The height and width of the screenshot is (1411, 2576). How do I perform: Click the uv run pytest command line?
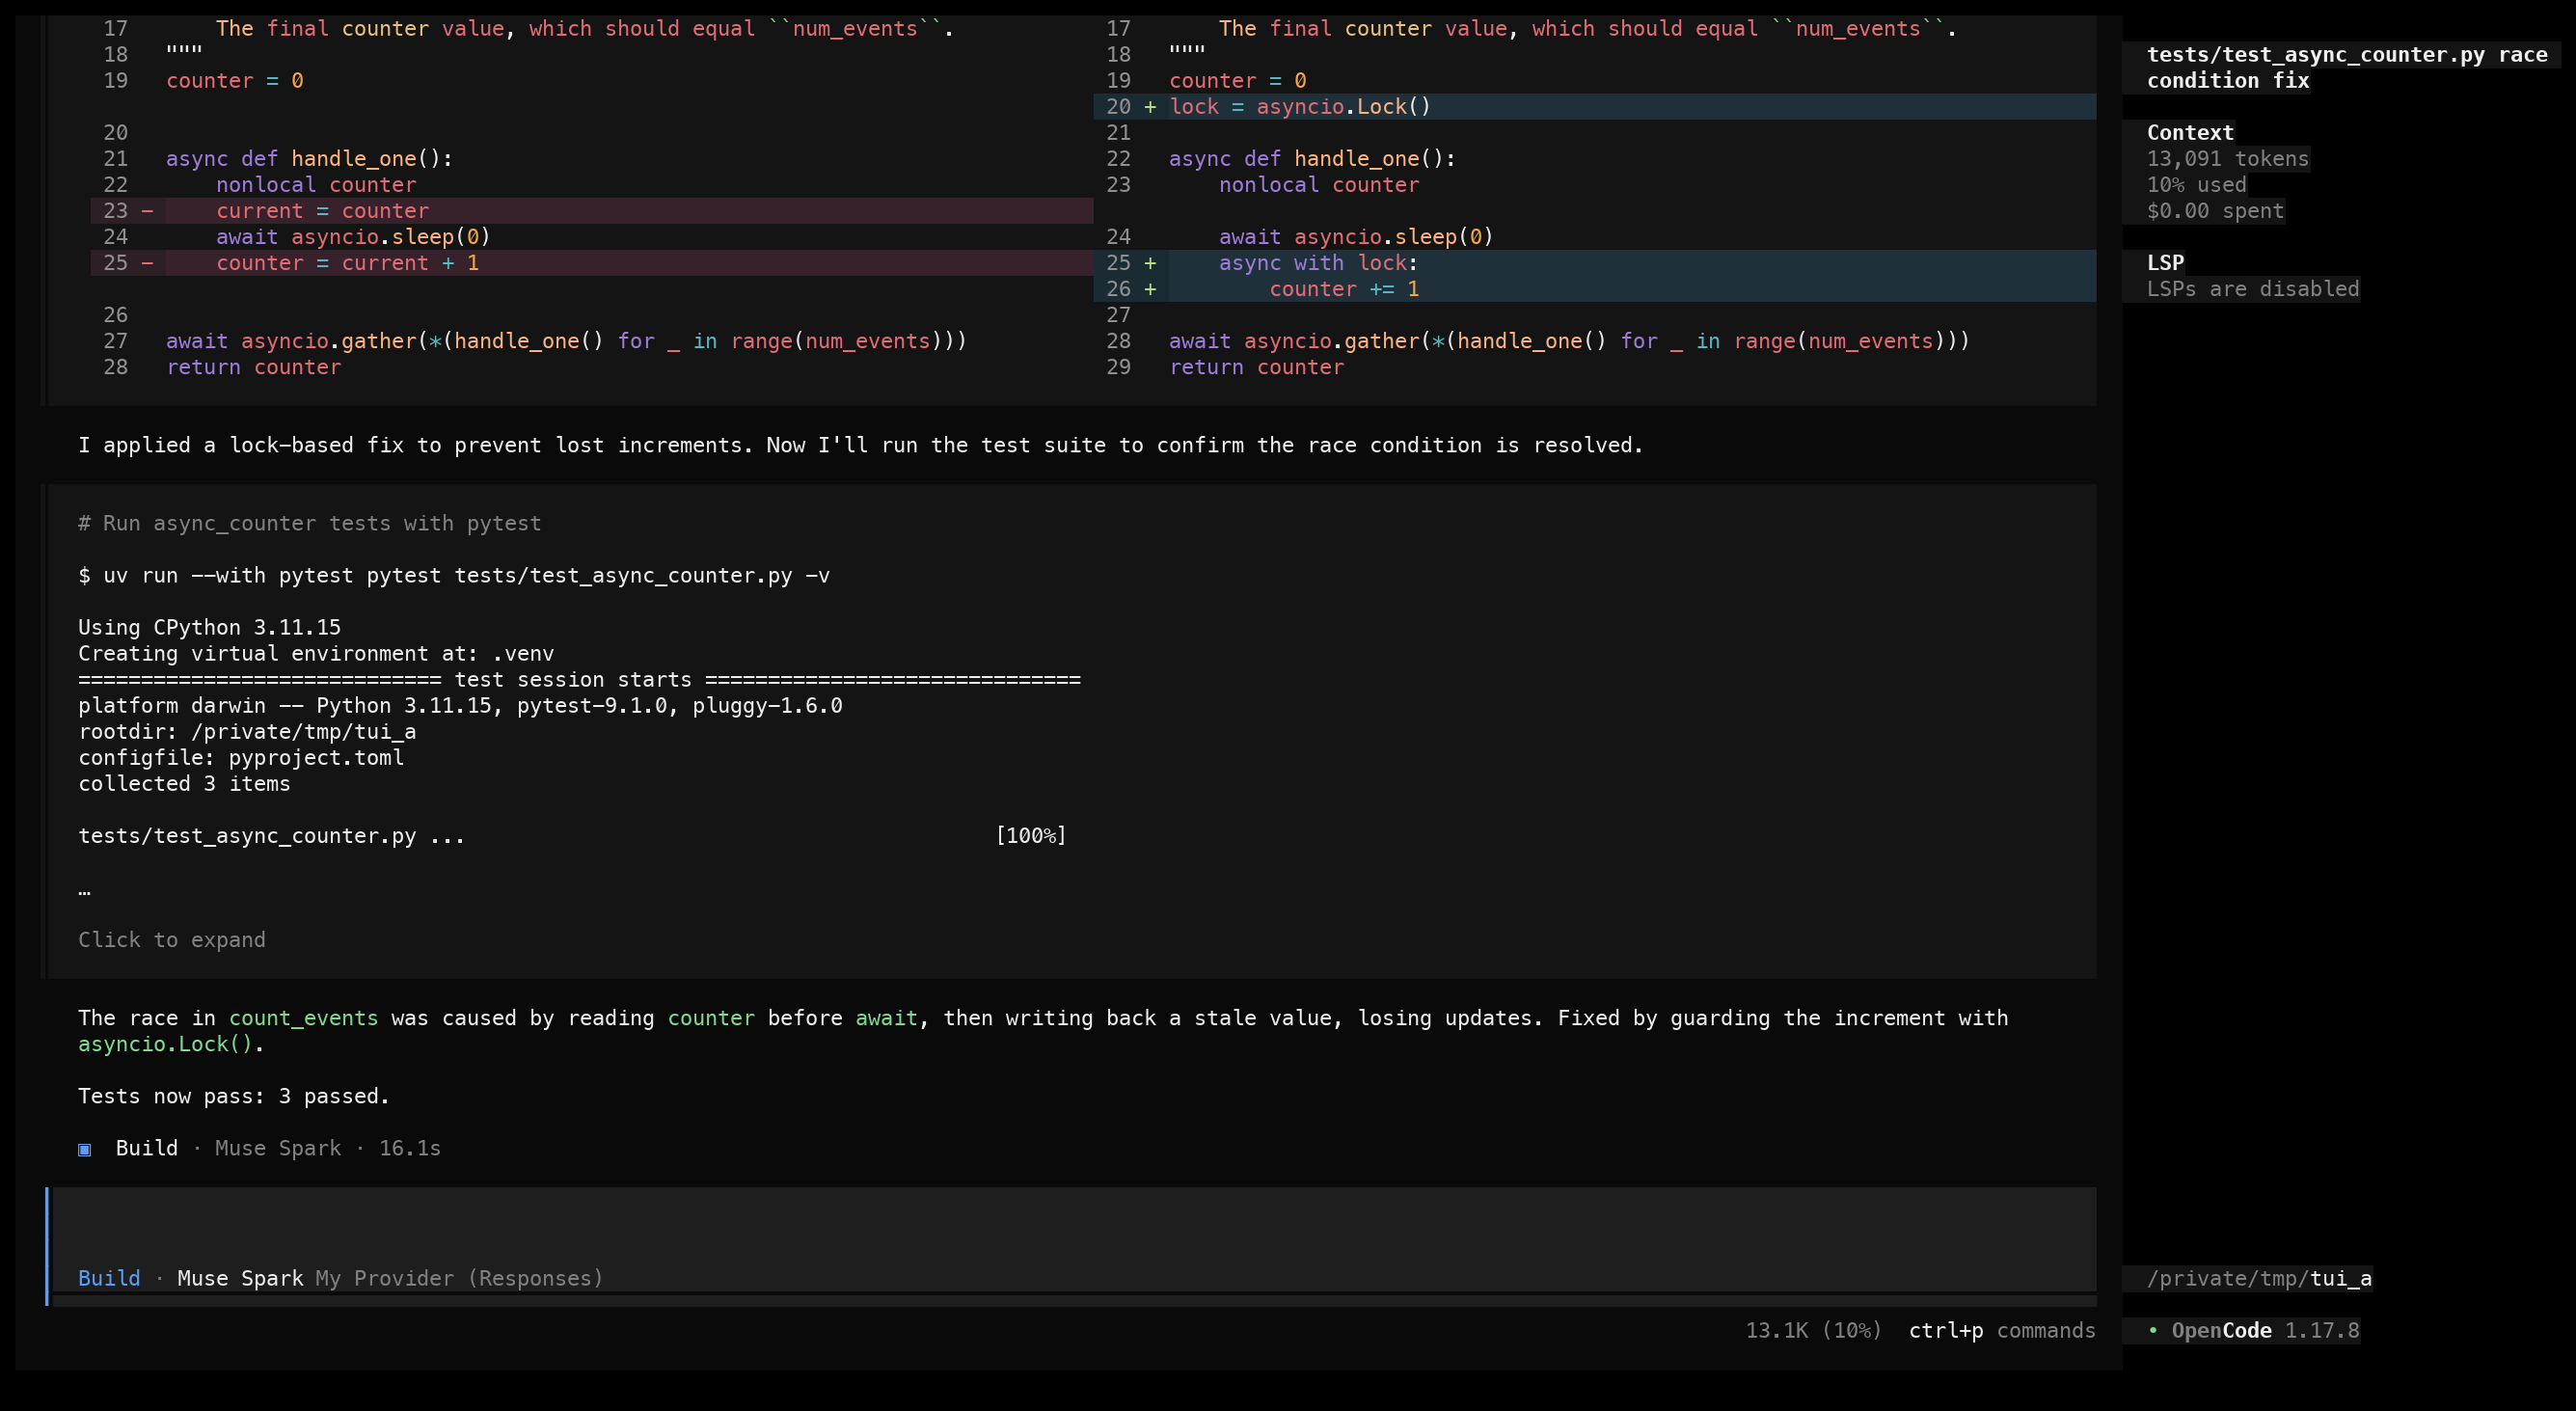click(454, 575)
